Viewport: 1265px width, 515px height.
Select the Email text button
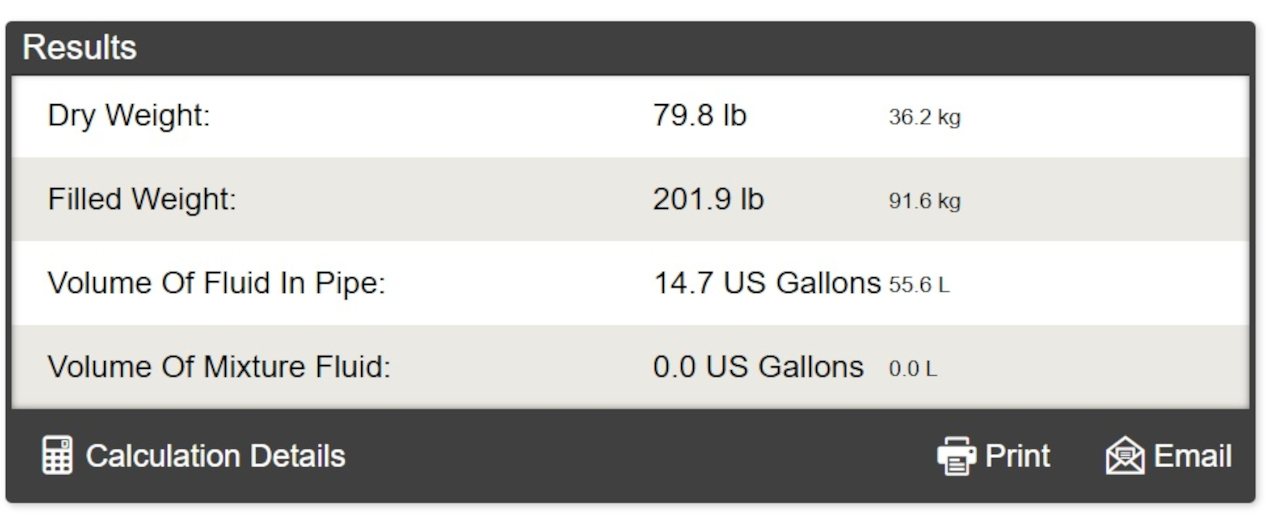coord(1193,456)
